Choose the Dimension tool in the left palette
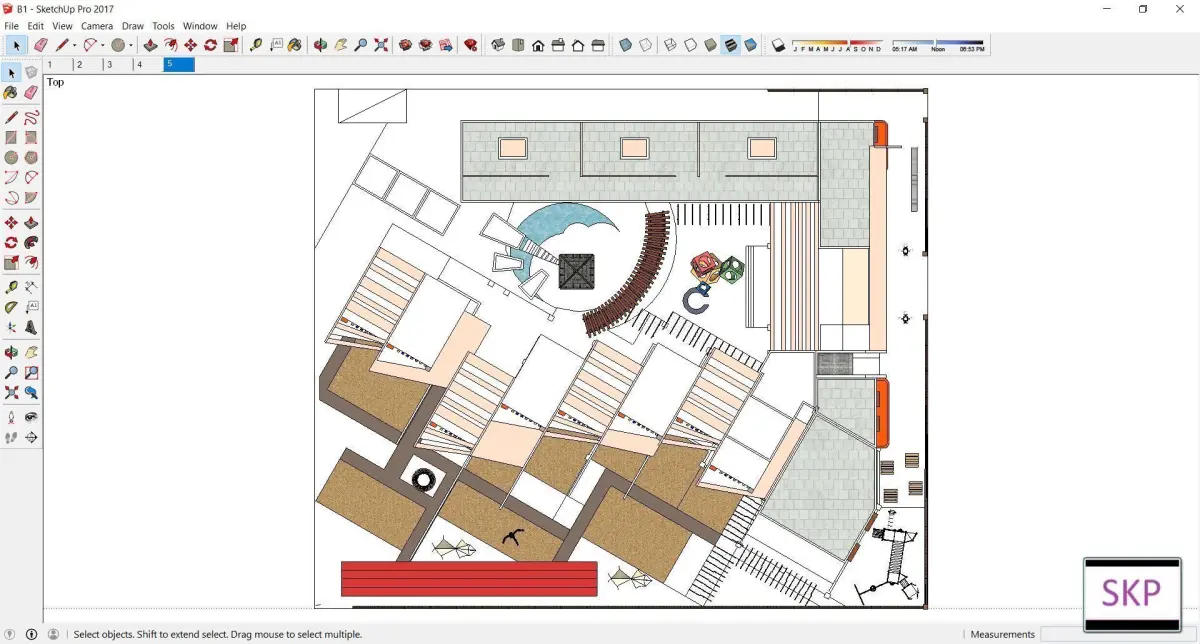 pos(31,287)
